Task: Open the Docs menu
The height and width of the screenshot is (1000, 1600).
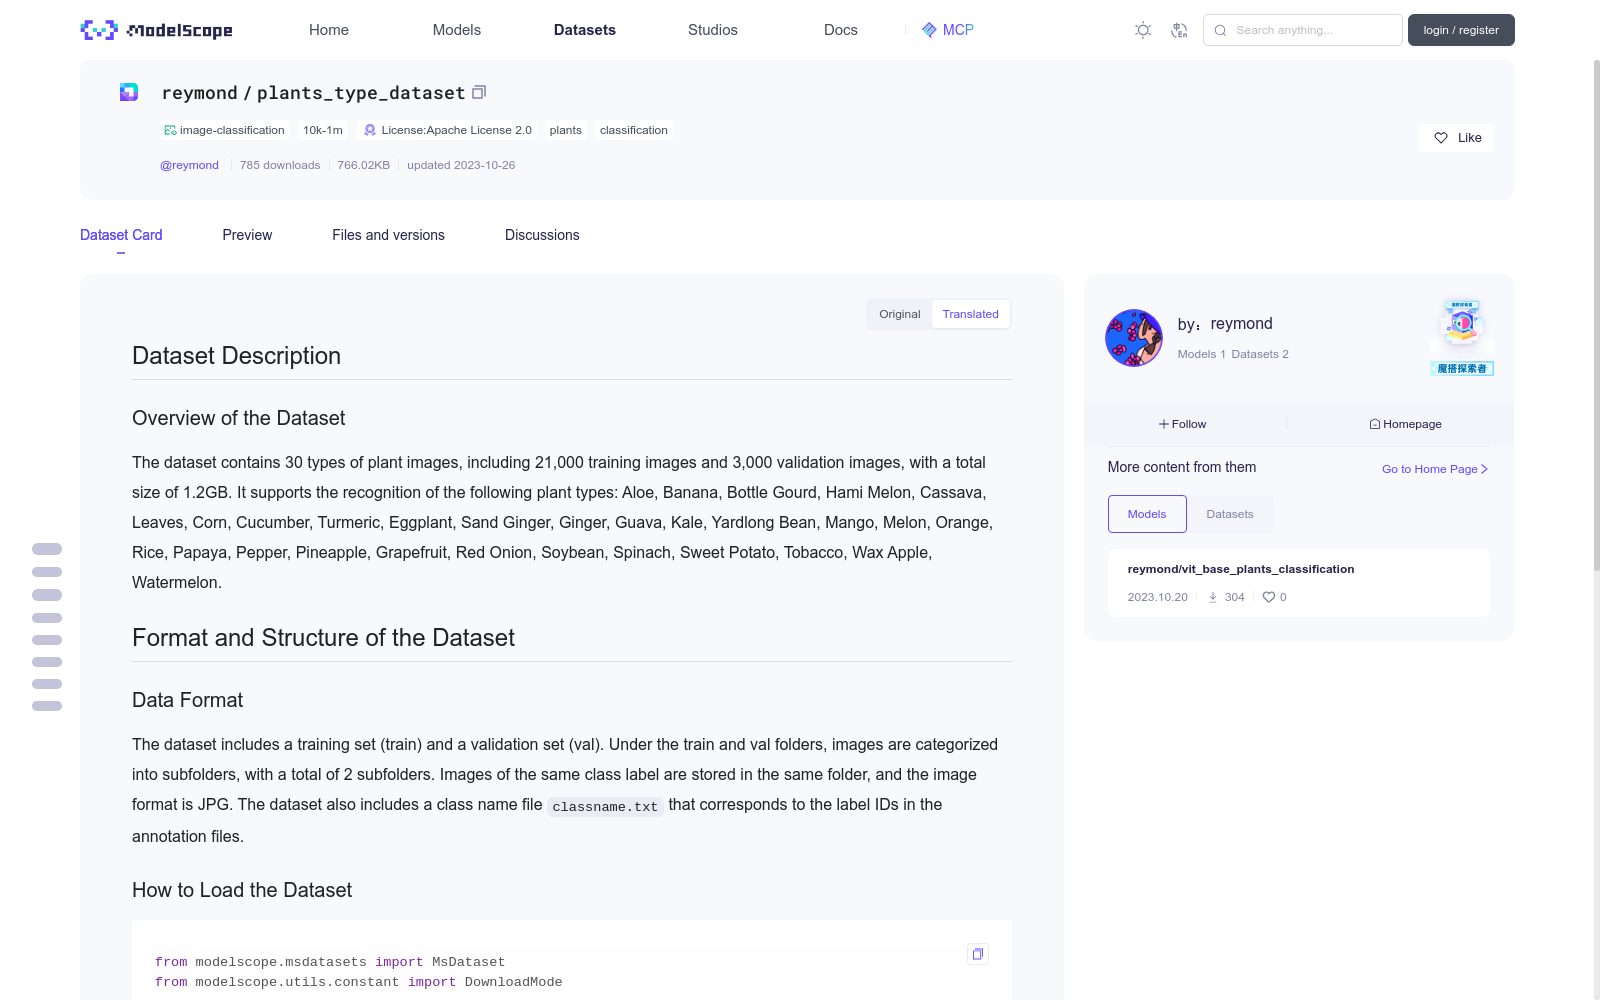Action: tap(841, 30)
